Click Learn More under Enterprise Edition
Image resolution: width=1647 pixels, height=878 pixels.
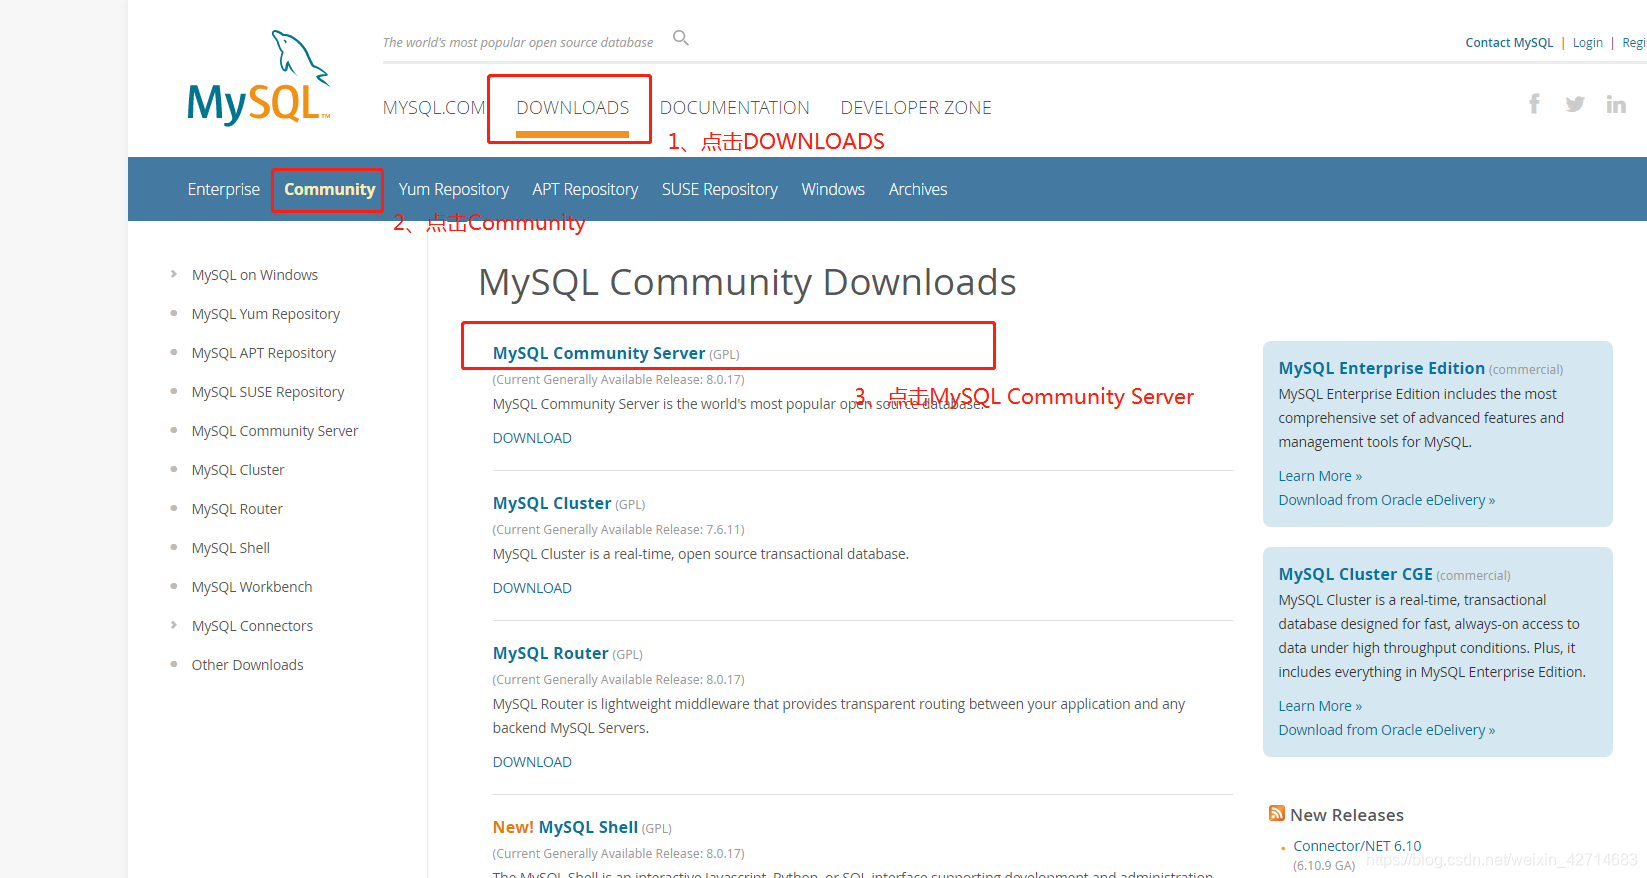pyautogui.click(x=1320, y=476)
